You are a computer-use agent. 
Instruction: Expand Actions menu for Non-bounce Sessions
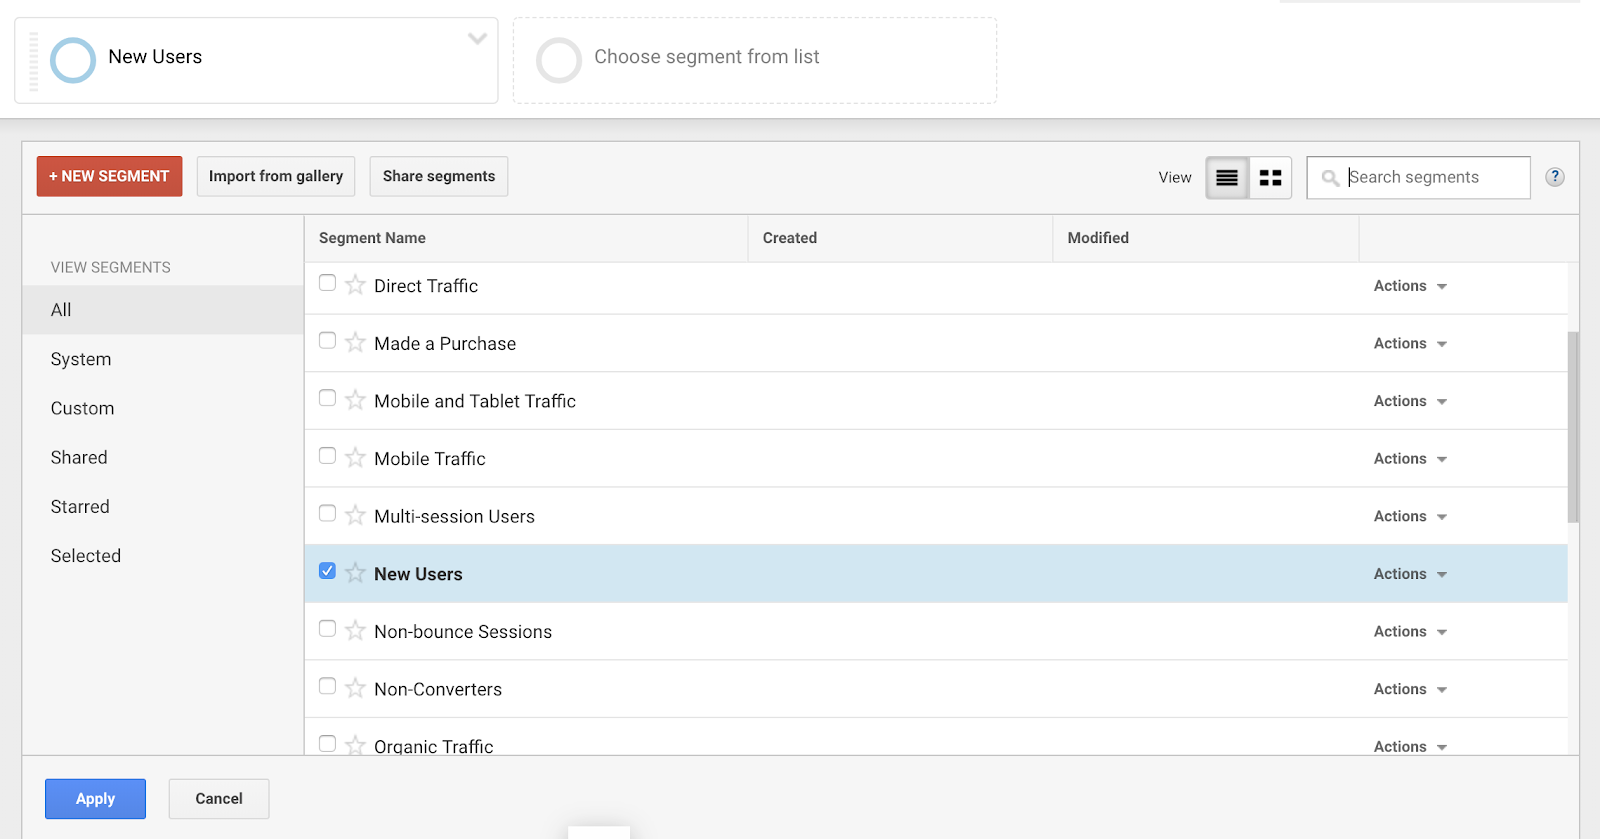coord(1410,632)
